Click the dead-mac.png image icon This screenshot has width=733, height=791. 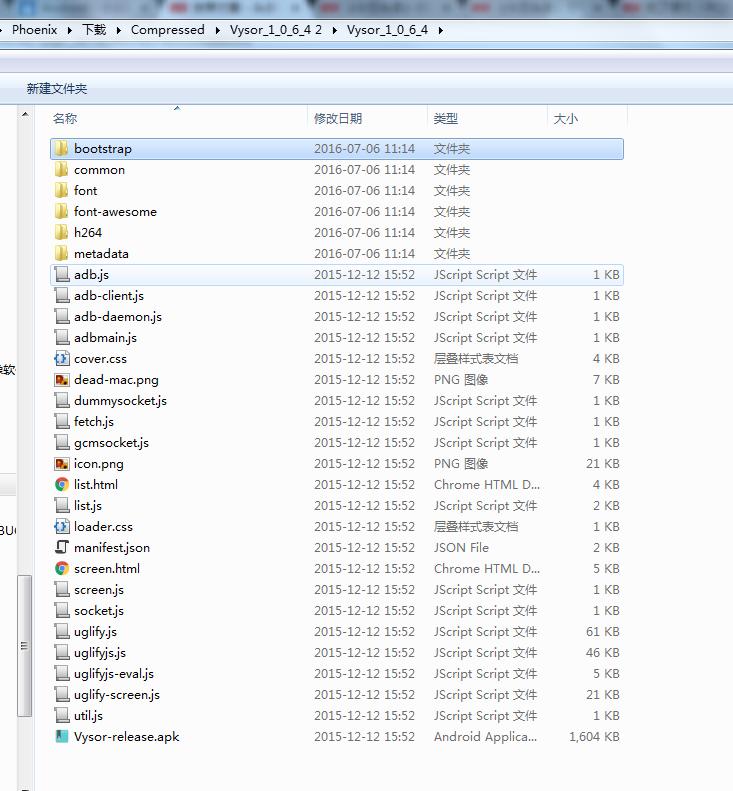[62, 379]
